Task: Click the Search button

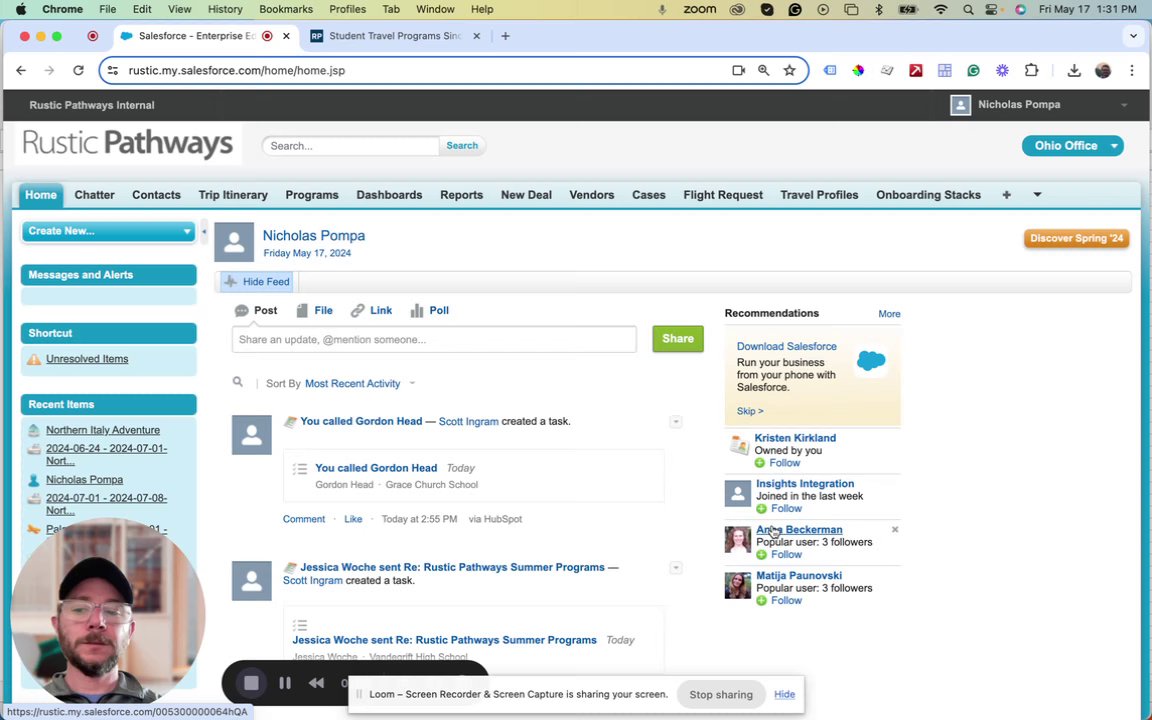Action: [x=461, y=145]
